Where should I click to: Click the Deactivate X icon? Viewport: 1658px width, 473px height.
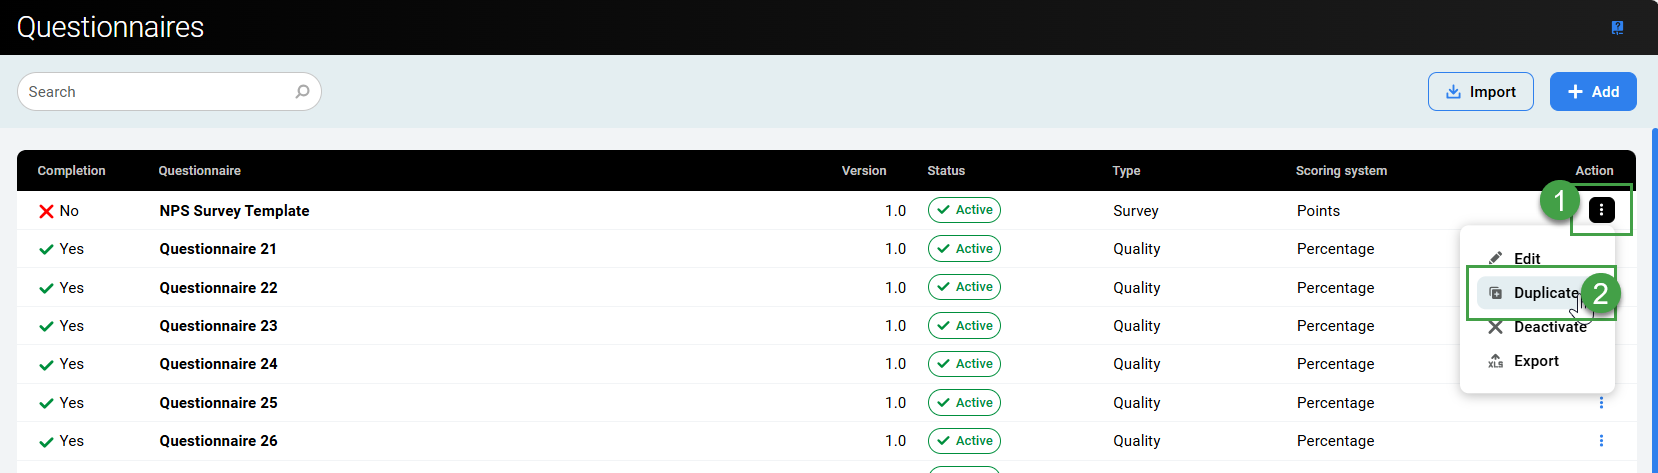point(1496,327)
